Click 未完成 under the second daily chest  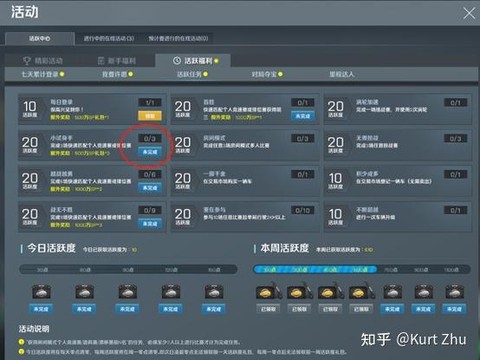(84, 309)
